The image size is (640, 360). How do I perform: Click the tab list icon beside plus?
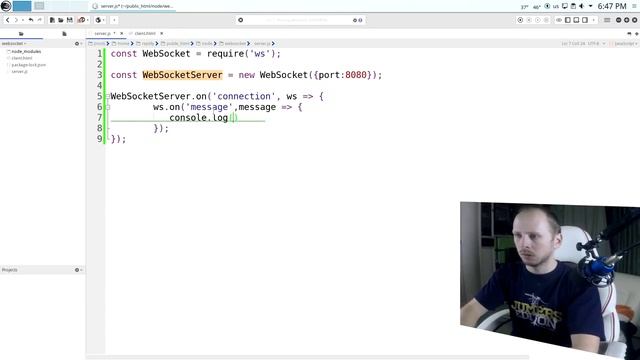[629, 34]
